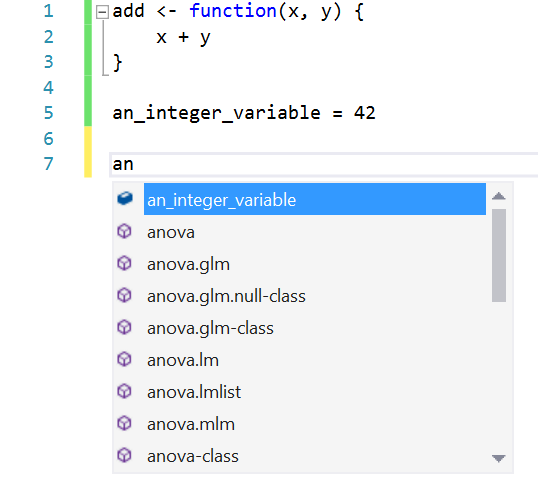Collapse the add function code block
This screenshot has height=493, width=538.
pyautogui.click(x=102, y=12)
